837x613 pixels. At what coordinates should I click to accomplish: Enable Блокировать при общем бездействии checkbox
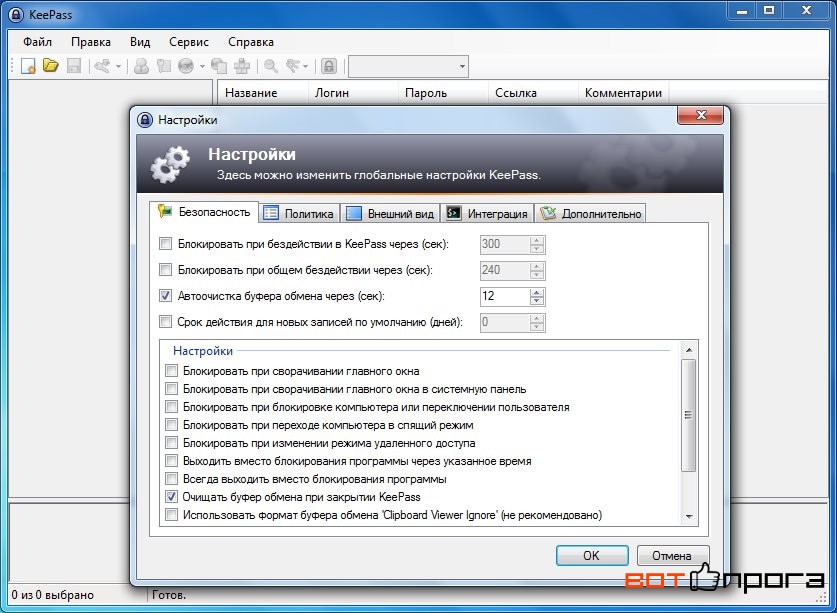(165, 270)
